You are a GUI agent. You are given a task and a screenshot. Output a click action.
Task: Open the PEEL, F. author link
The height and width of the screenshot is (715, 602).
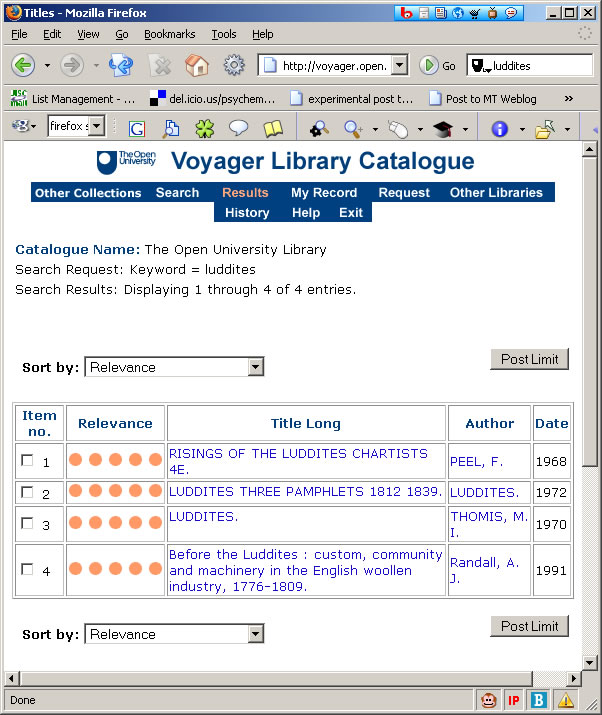[476, 461]
